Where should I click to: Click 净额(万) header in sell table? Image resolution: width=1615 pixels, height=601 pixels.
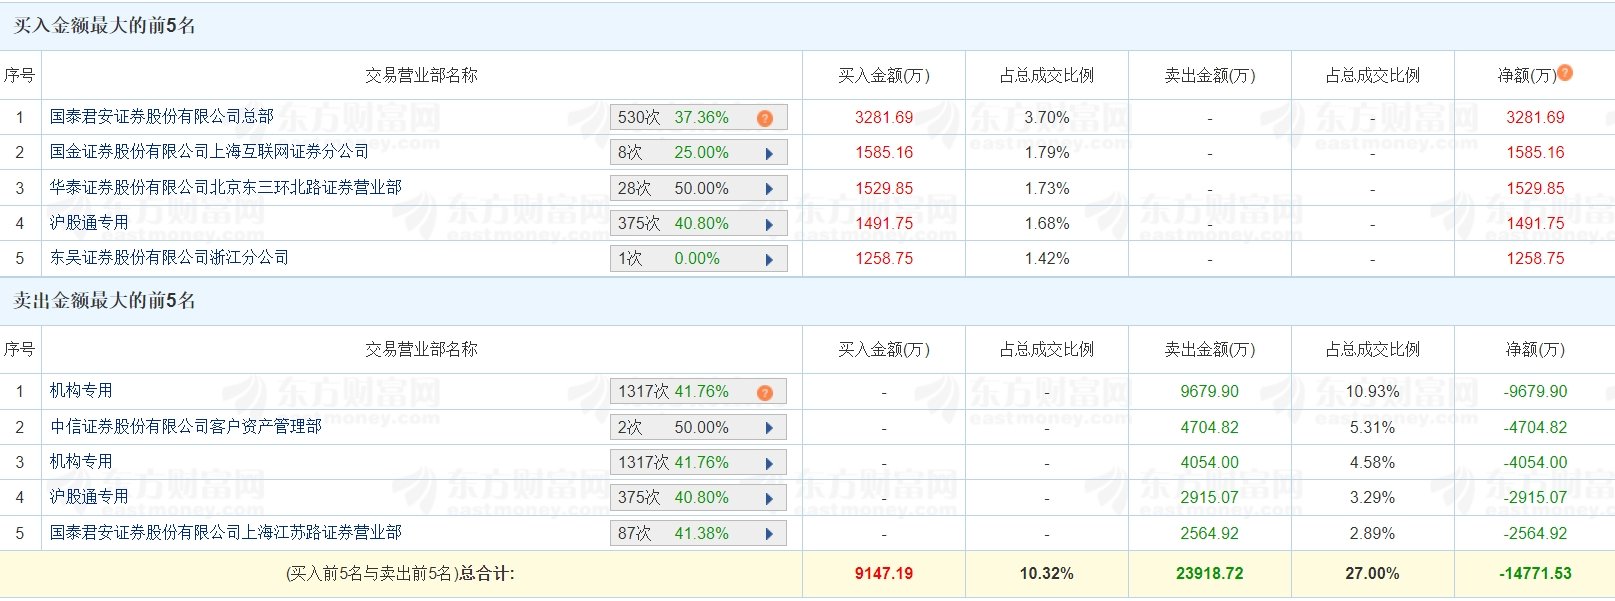(x=1535, y=350)
